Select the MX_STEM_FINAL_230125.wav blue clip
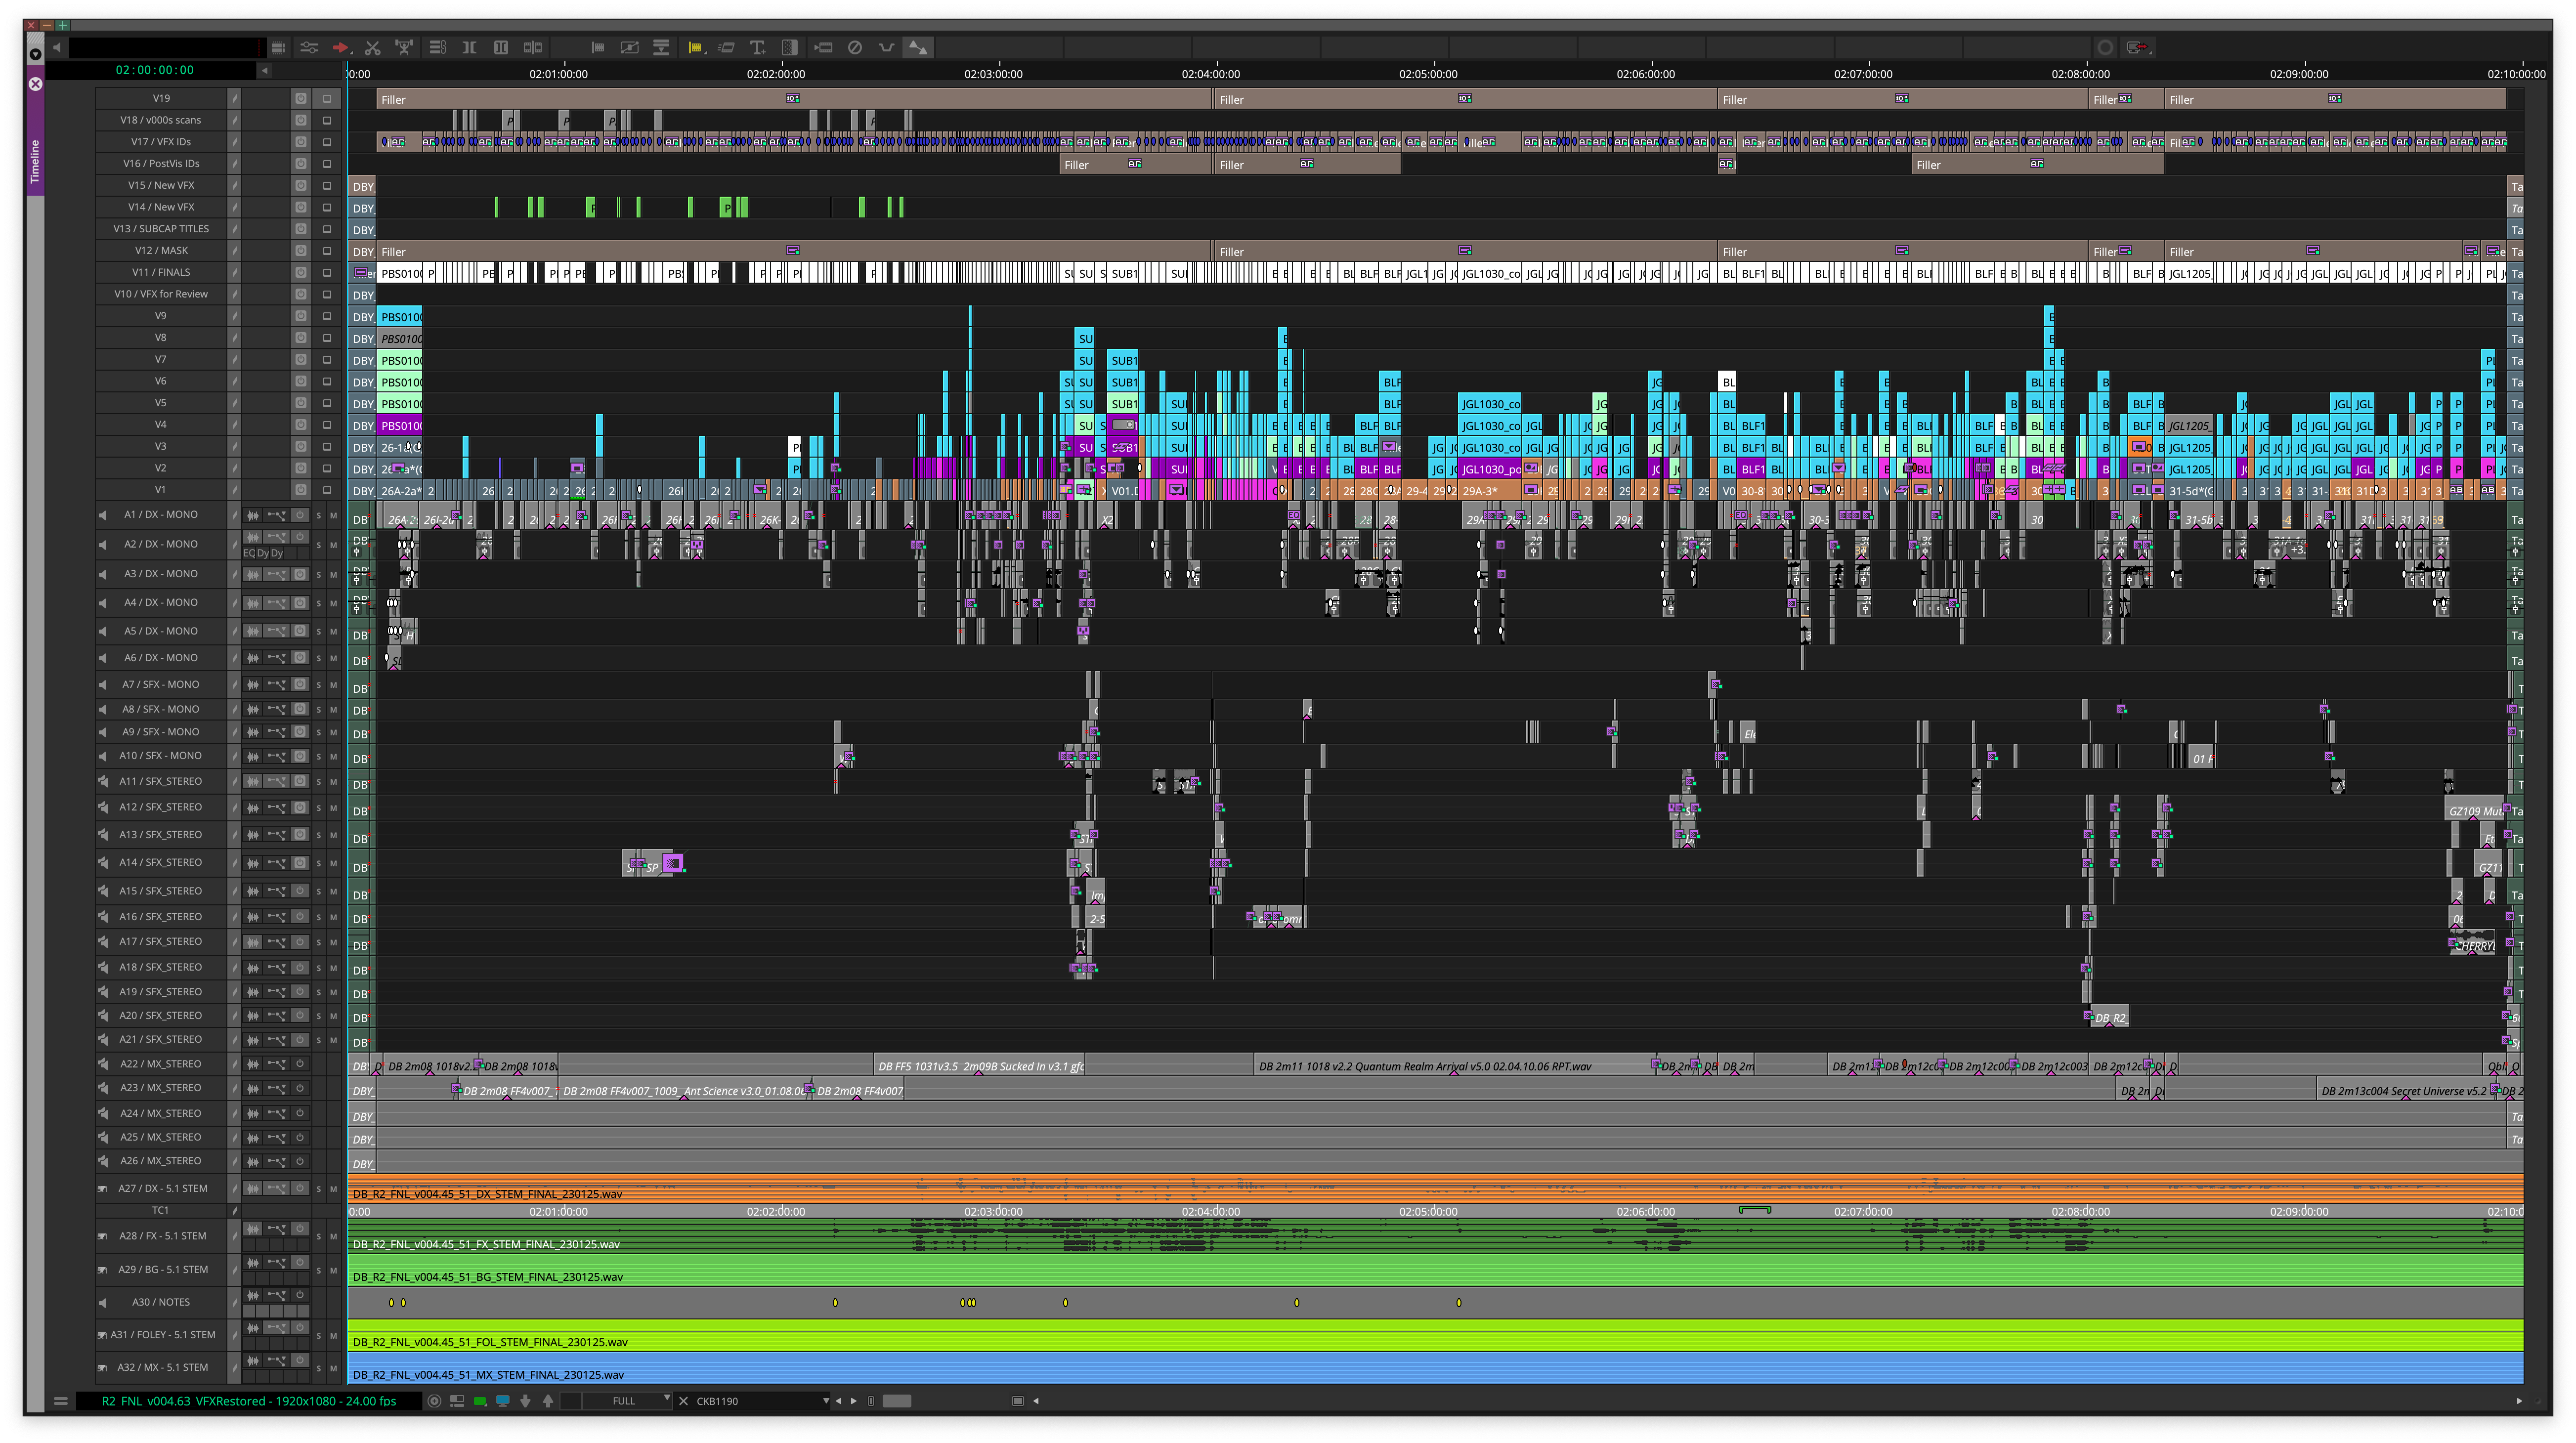 1435,1369
